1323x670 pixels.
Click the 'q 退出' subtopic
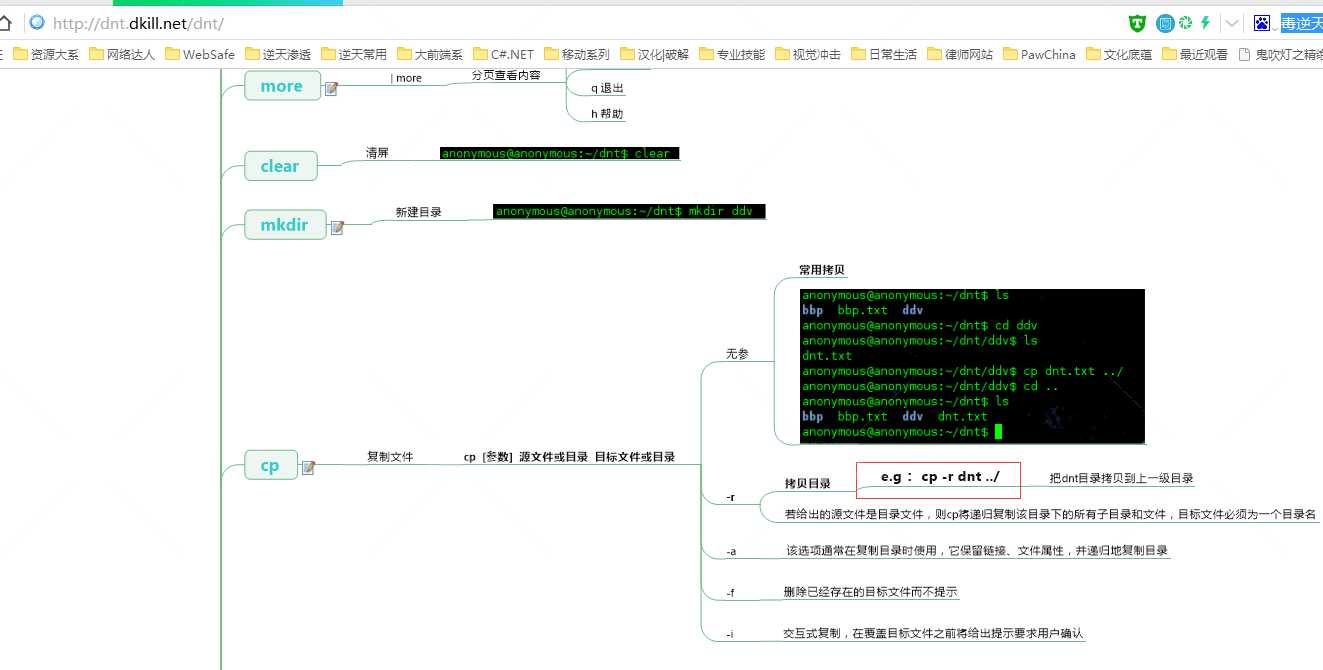(608, 88)
